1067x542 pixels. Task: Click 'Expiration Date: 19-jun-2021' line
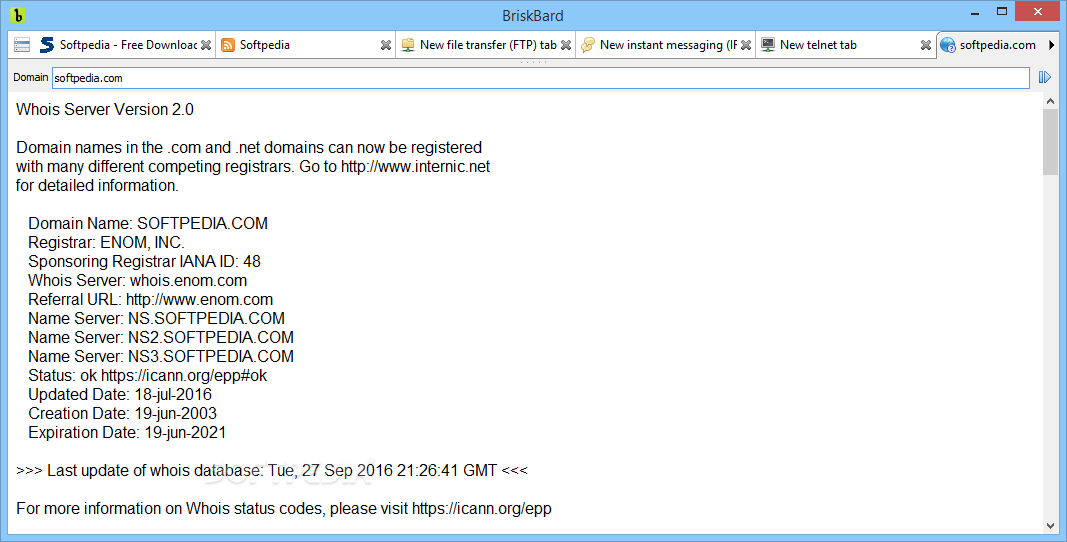(127, 433)
